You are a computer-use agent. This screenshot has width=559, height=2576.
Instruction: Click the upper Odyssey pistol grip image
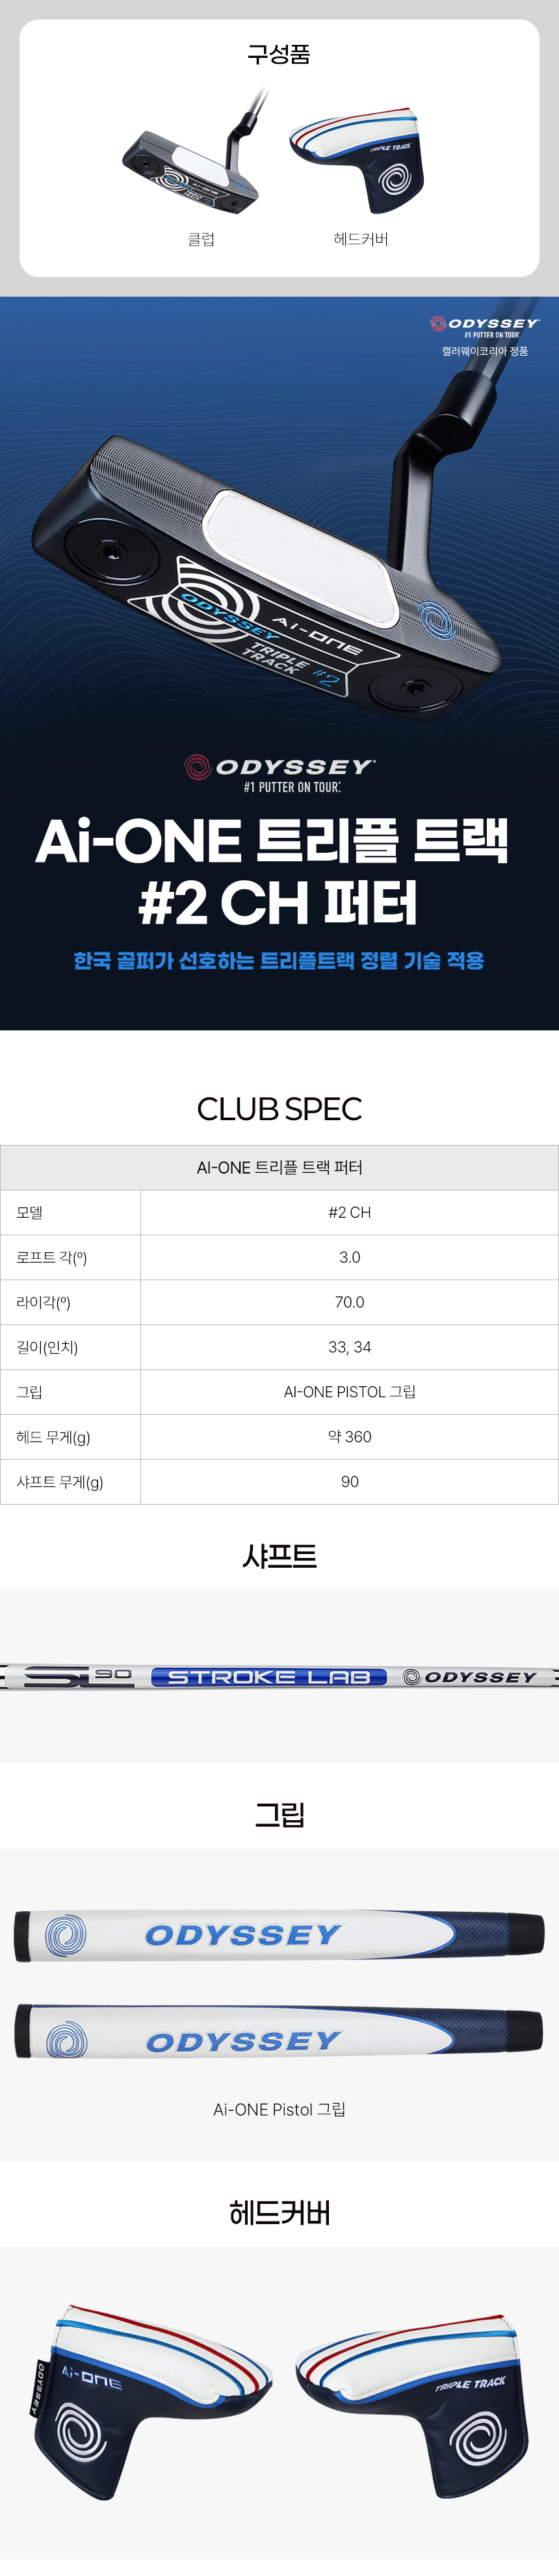coord(279,1936)
